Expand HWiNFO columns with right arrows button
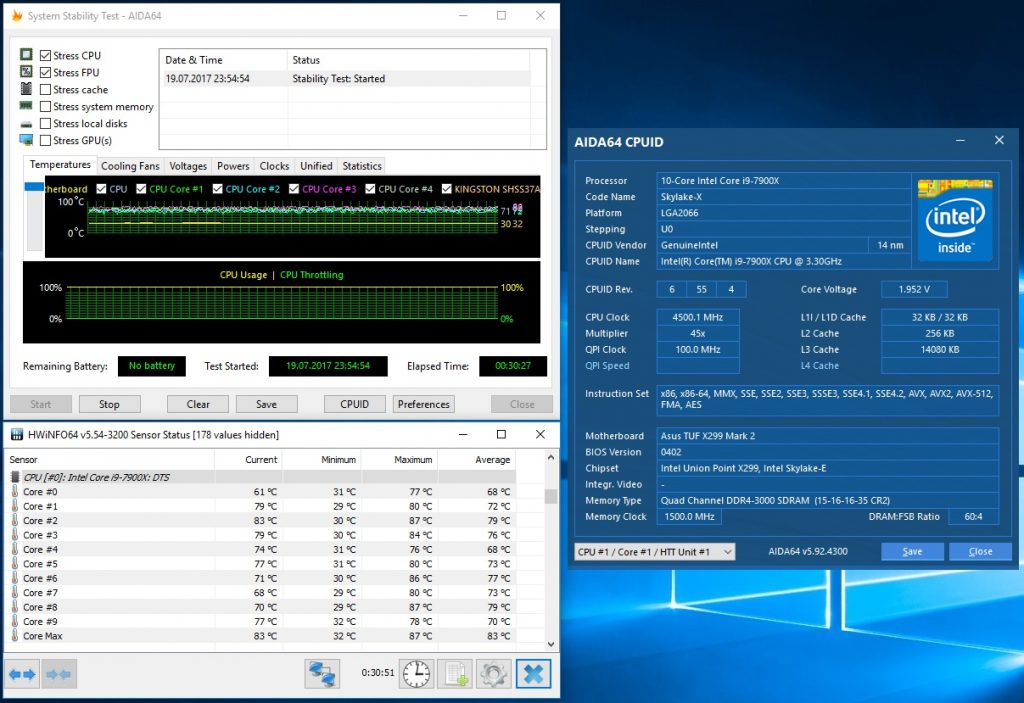Image resolution: width=1024 pixels, height=703 pixels. pos(22,674)
